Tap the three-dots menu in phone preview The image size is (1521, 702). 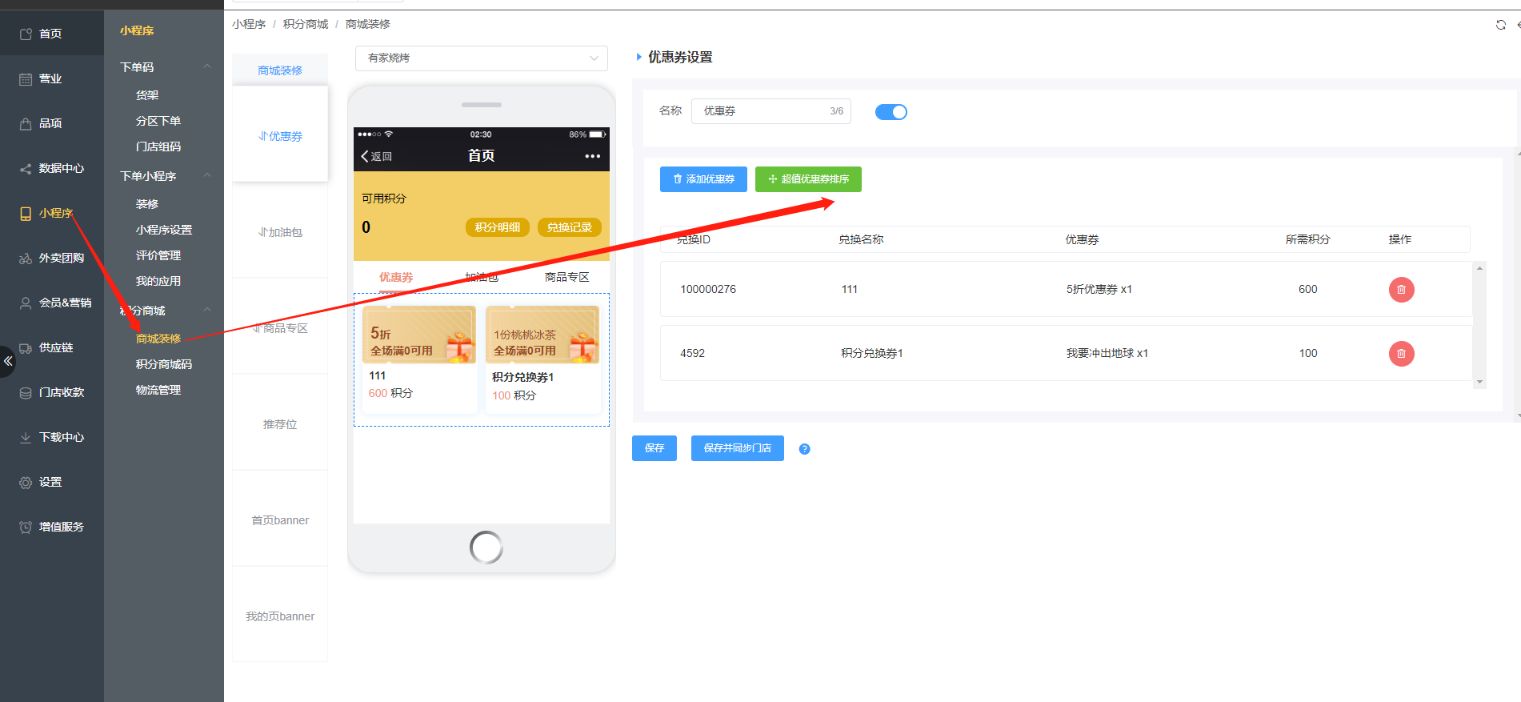(592, 156)
